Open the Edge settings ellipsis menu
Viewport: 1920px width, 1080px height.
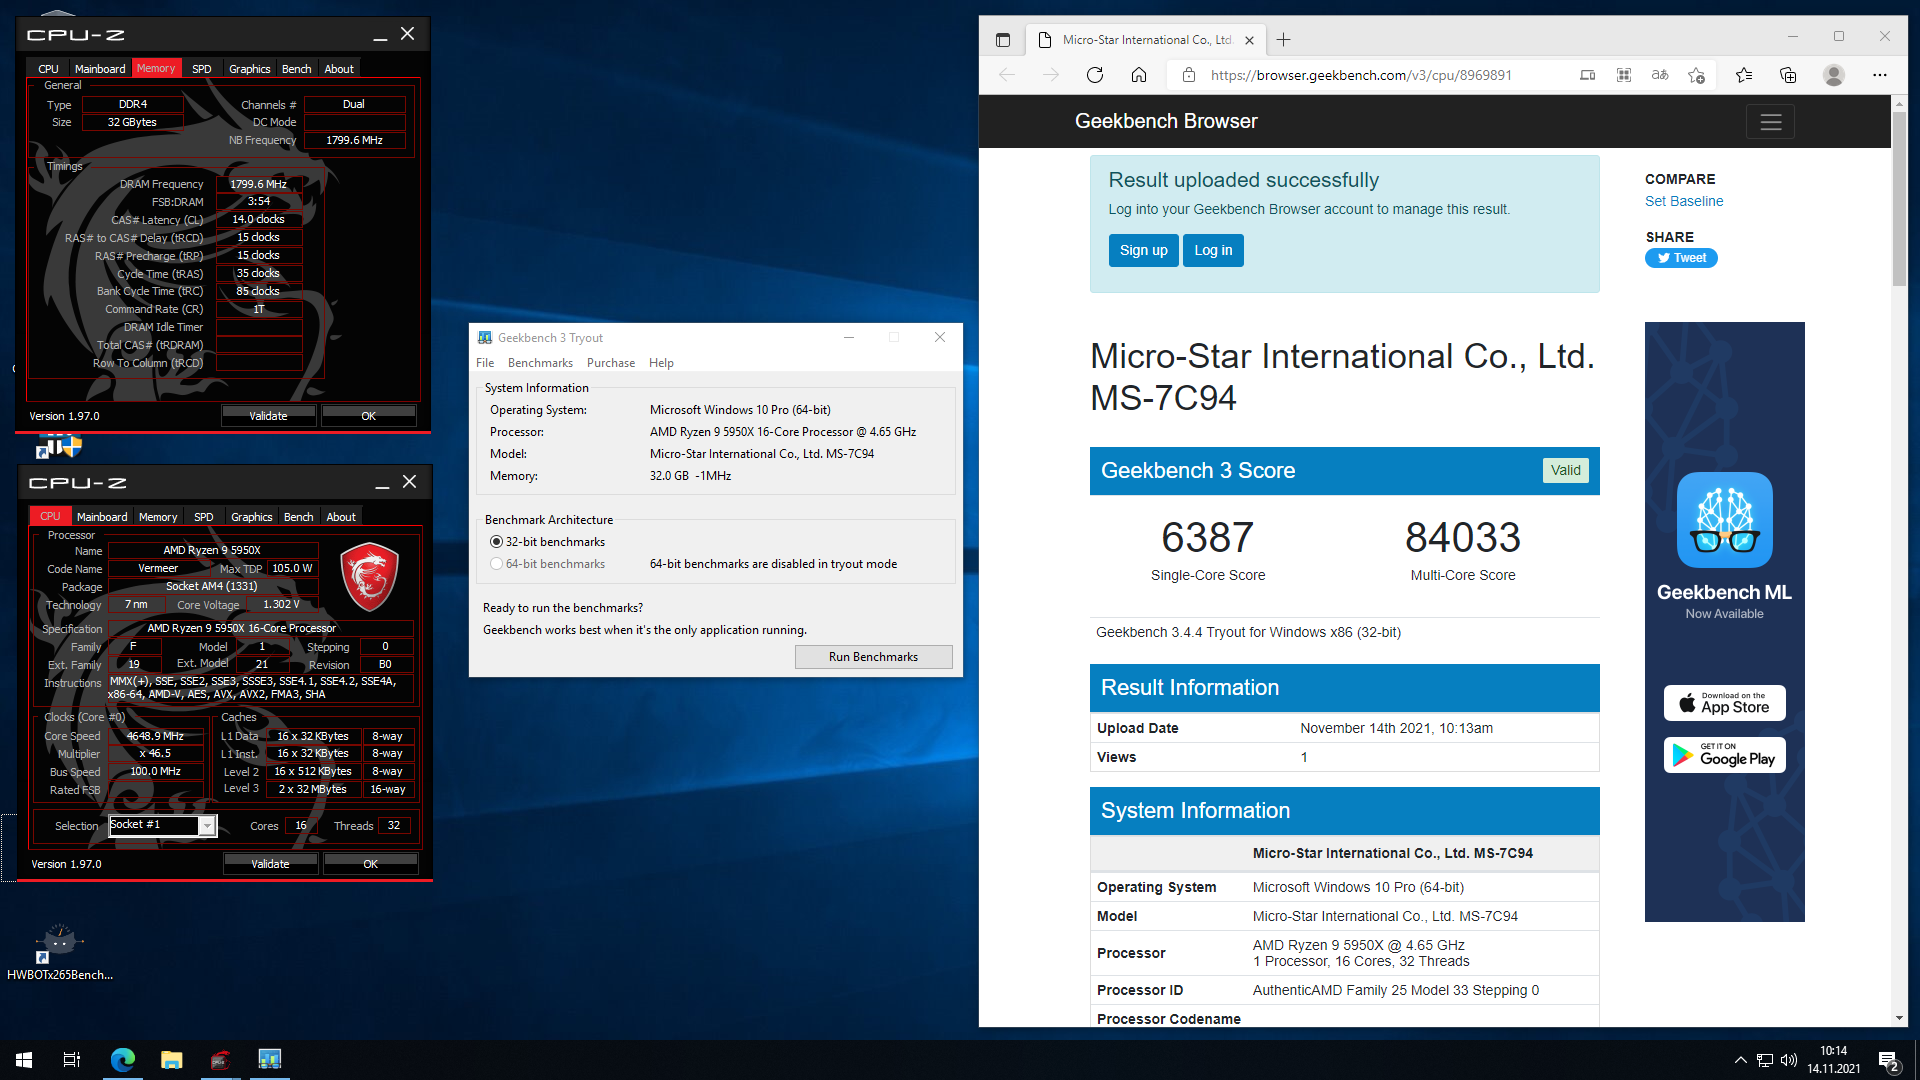tap(1880, 75)
